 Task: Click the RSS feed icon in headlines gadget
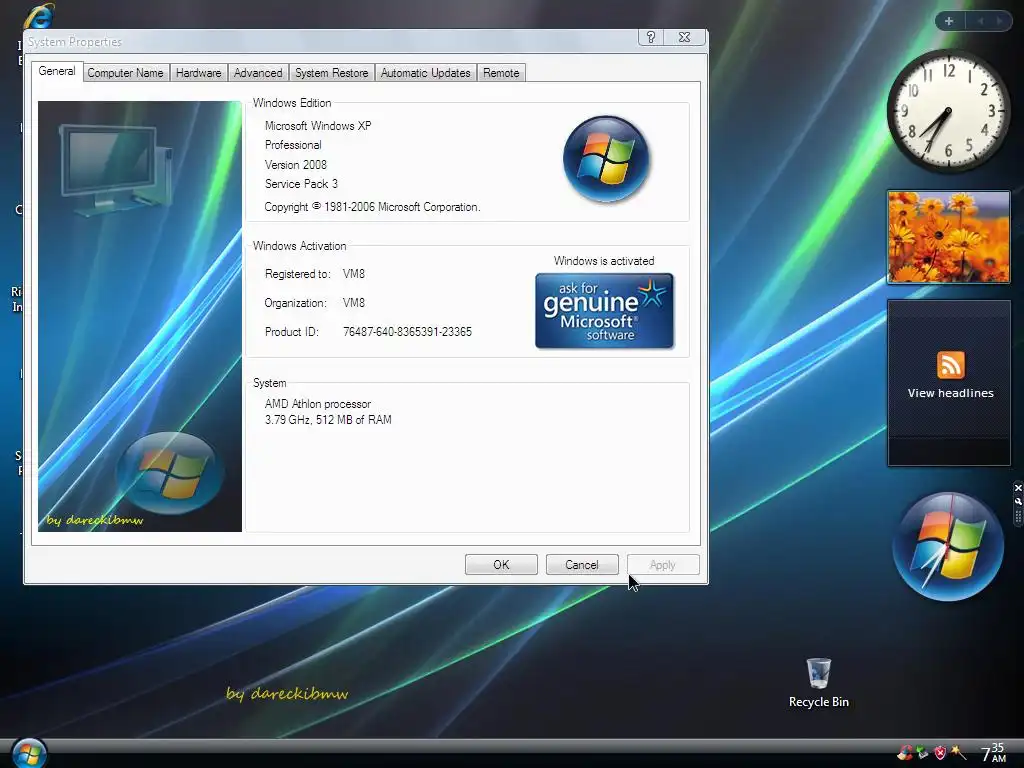pos(950,364)
